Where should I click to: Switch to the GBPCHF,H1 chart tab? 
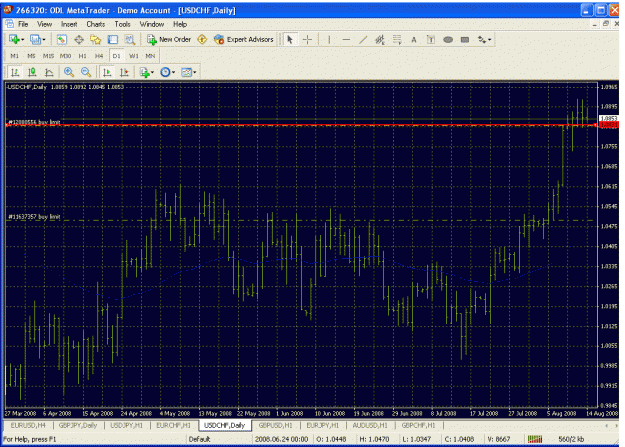[419, 425]
